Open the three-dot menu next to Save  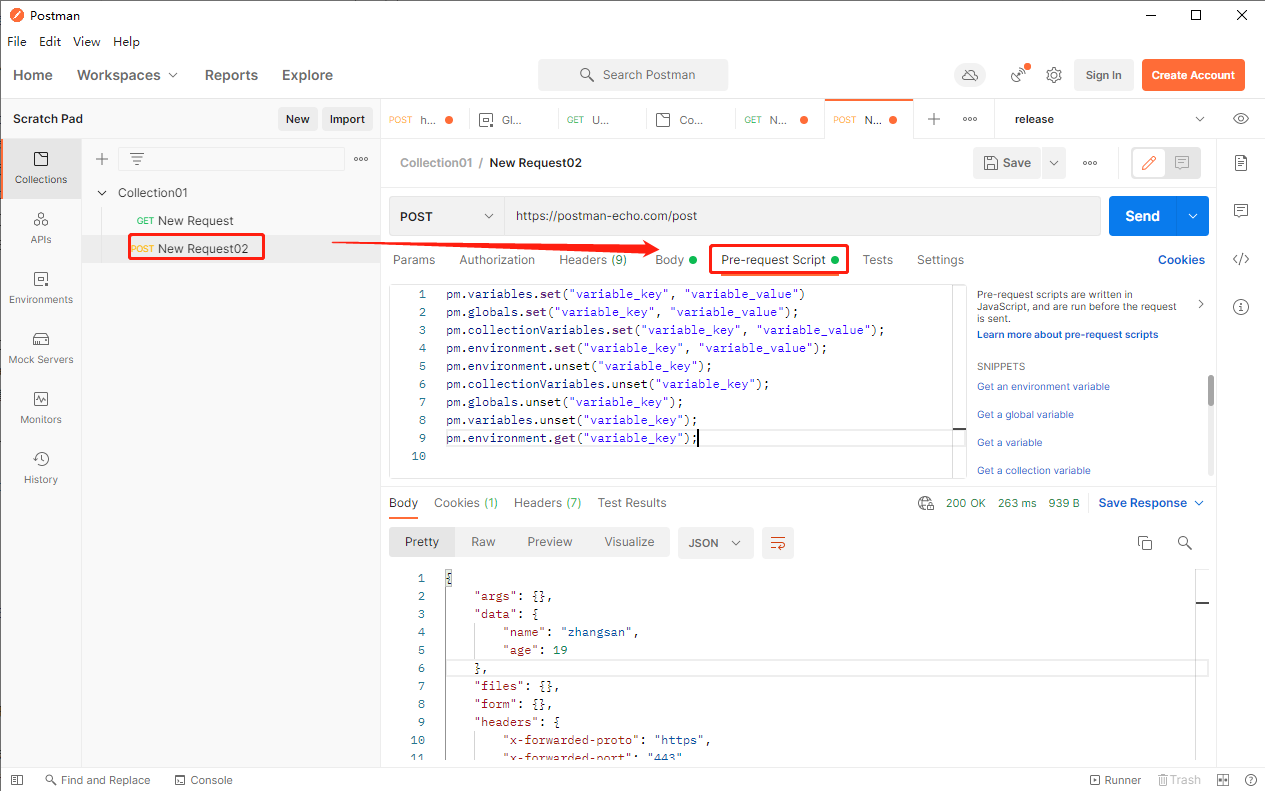[x=1090, y=163]
